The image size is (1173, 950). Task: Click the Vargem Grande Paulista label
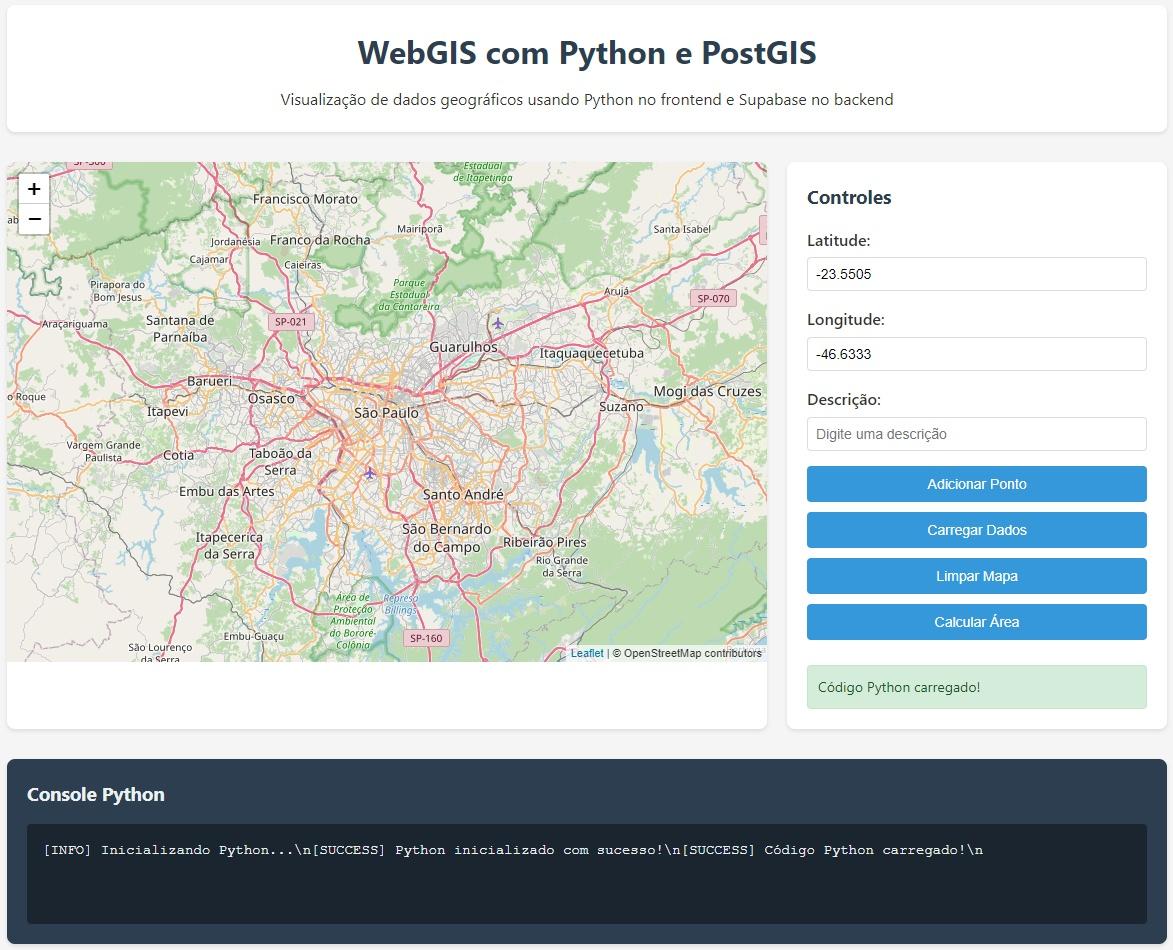pos(103,451)
